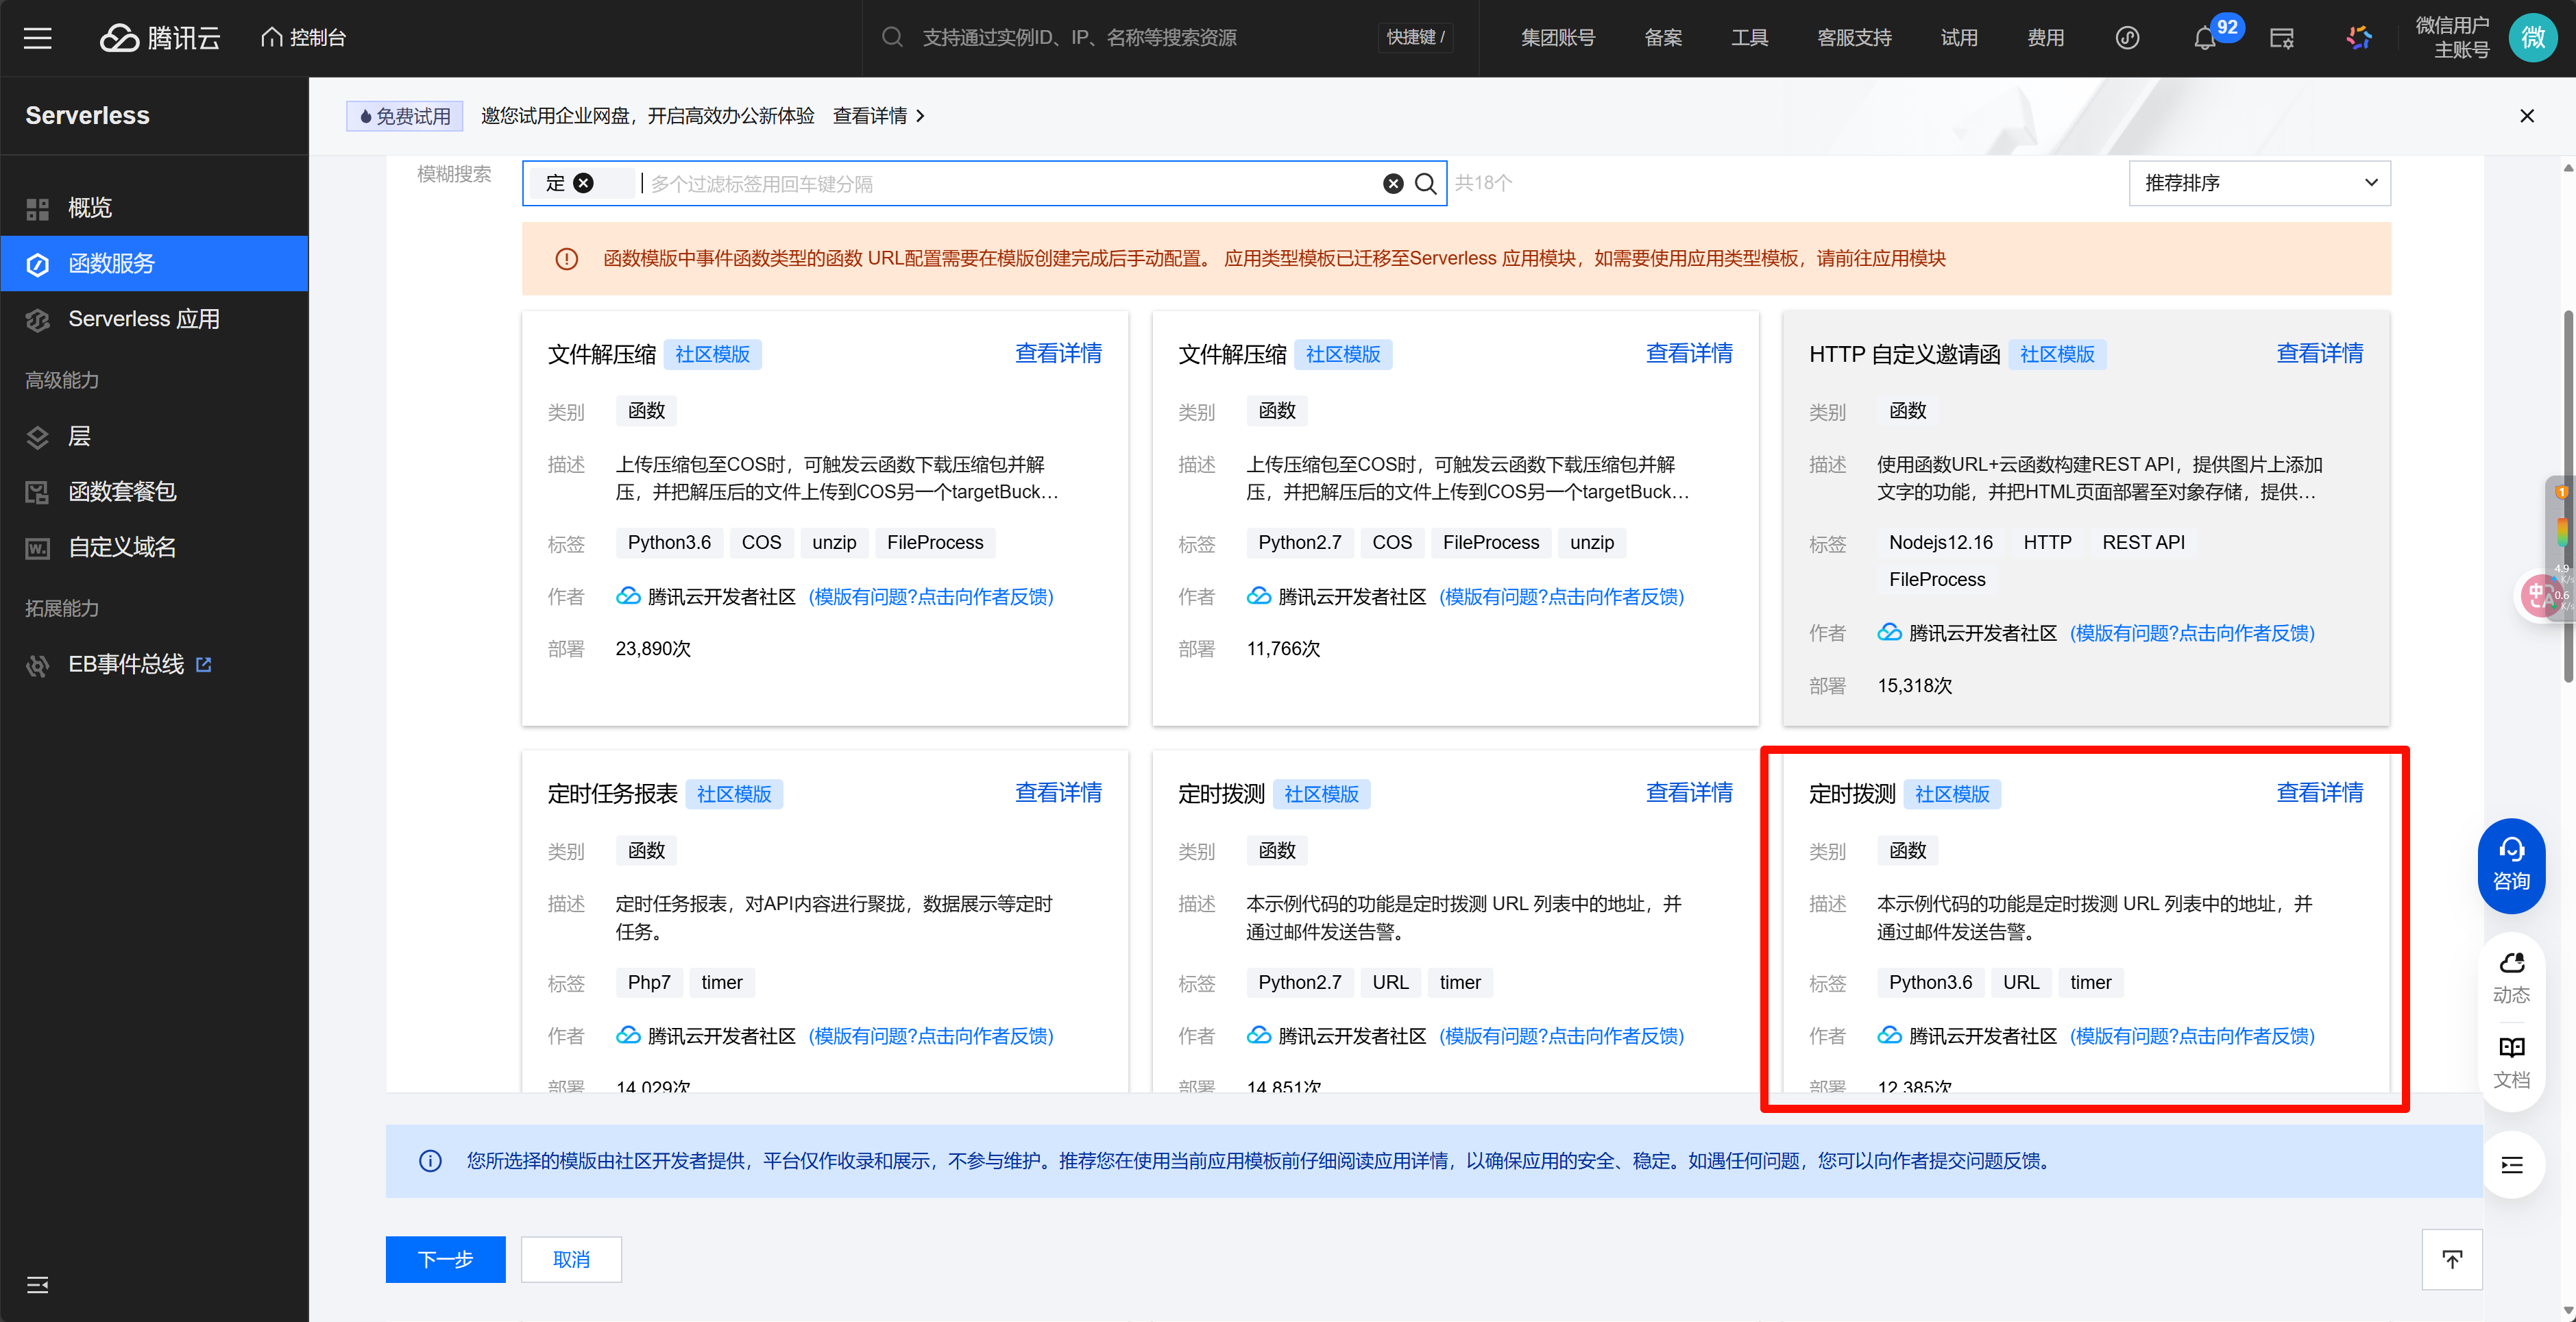Click the 下一步 button
2576x1322 pixels.
click(x=445, y=1259)
